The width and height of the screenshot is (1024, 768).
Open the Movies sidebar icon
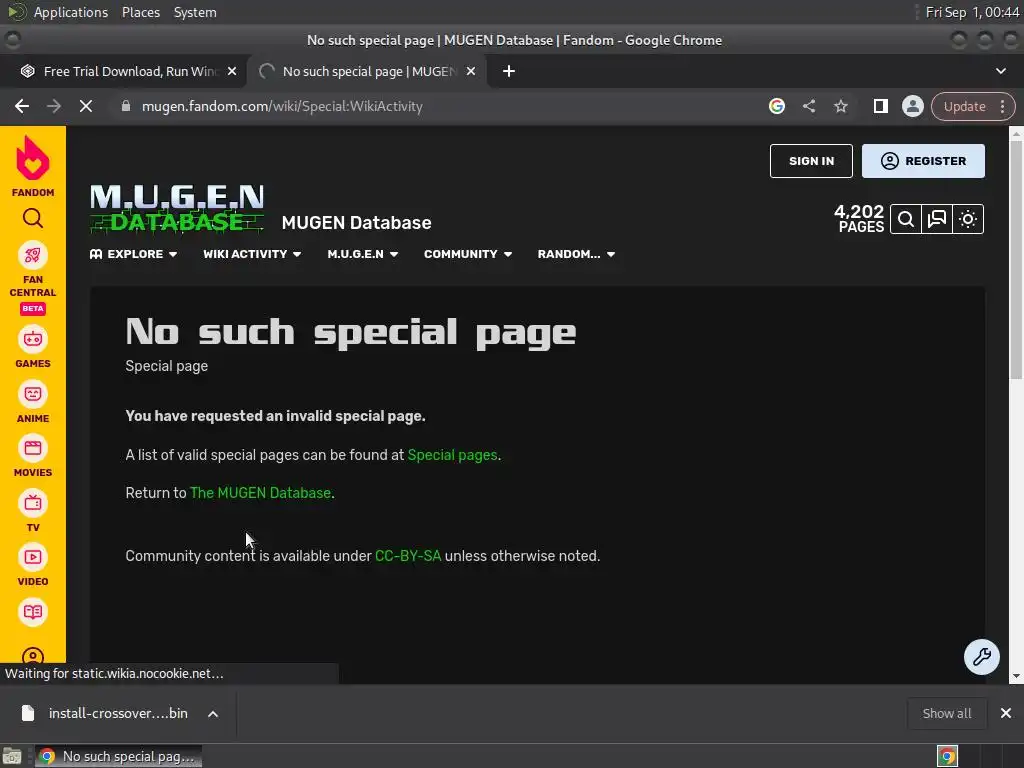(x=33, y=448)
